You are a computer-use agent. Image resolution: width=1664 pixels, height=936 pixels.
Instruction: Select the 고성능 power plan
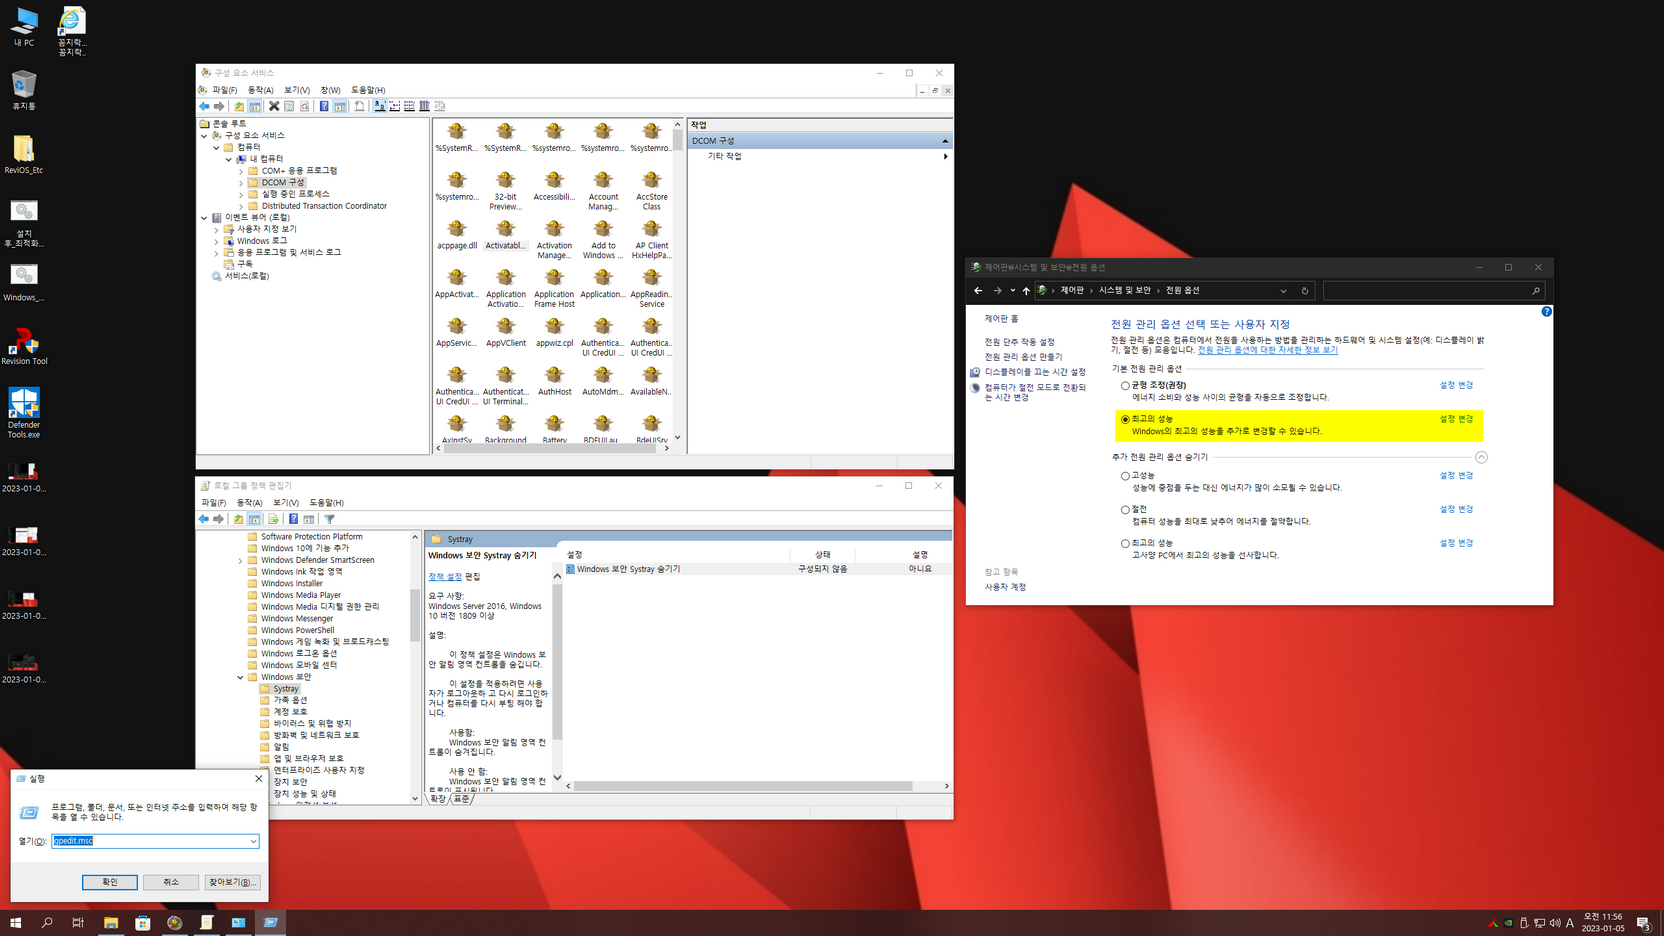[x=1125, y=477]
